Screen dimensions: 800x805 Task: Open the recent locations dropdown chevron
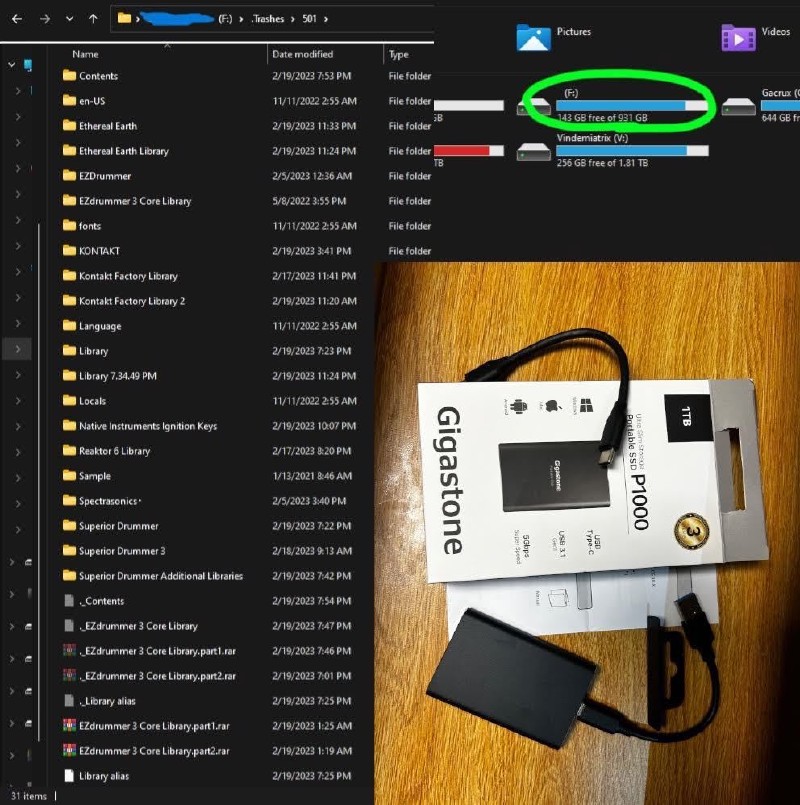pyautogui.click(x=68, y=18)
